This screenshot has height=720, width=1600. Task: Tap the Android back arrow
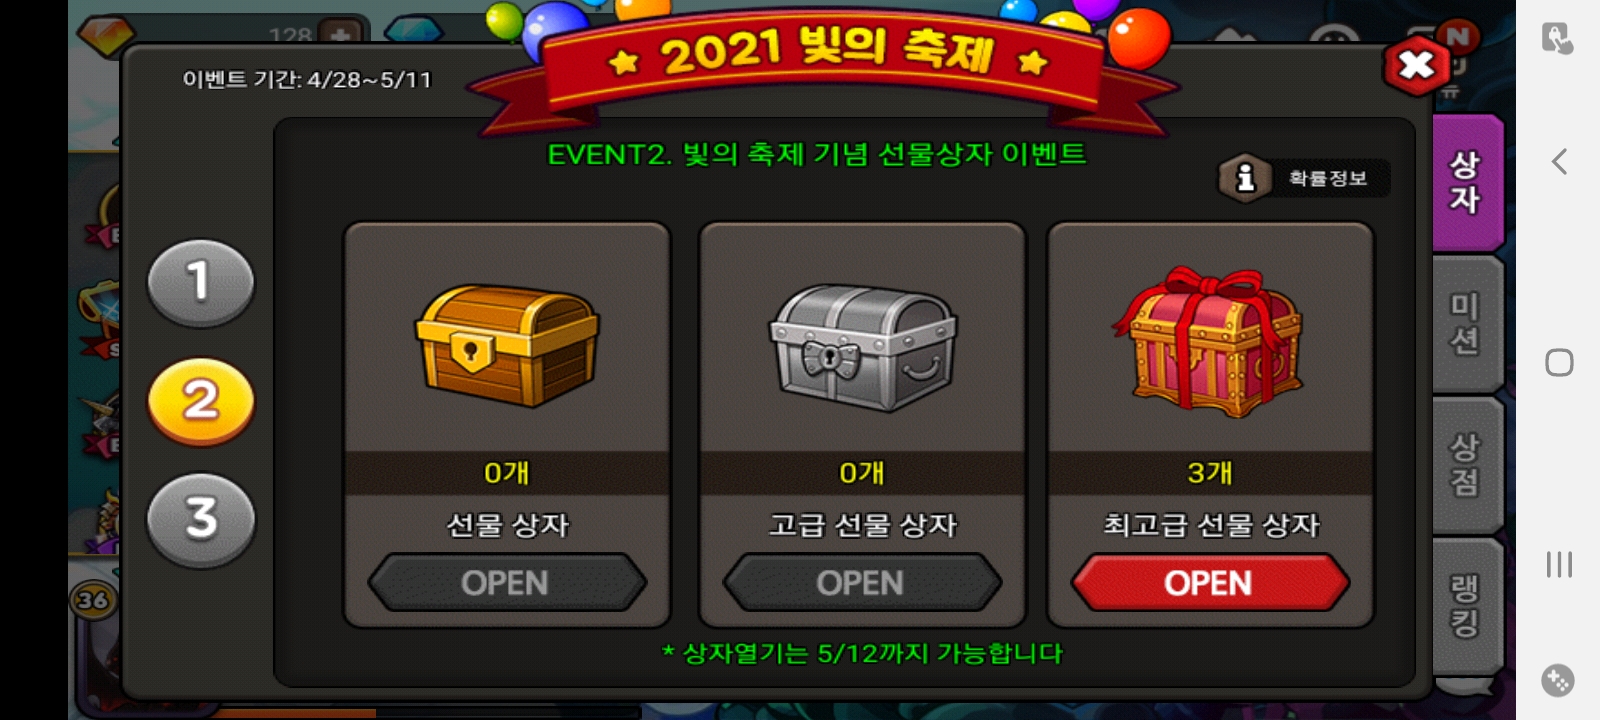pos(1559,161)
